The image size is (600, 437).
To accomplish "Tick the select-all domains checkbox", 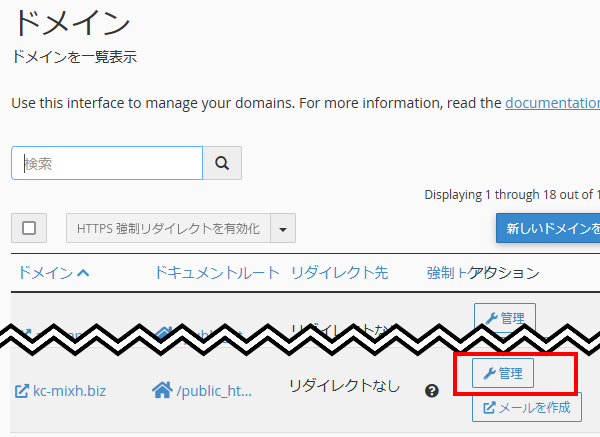I will (x=29, y=228).
